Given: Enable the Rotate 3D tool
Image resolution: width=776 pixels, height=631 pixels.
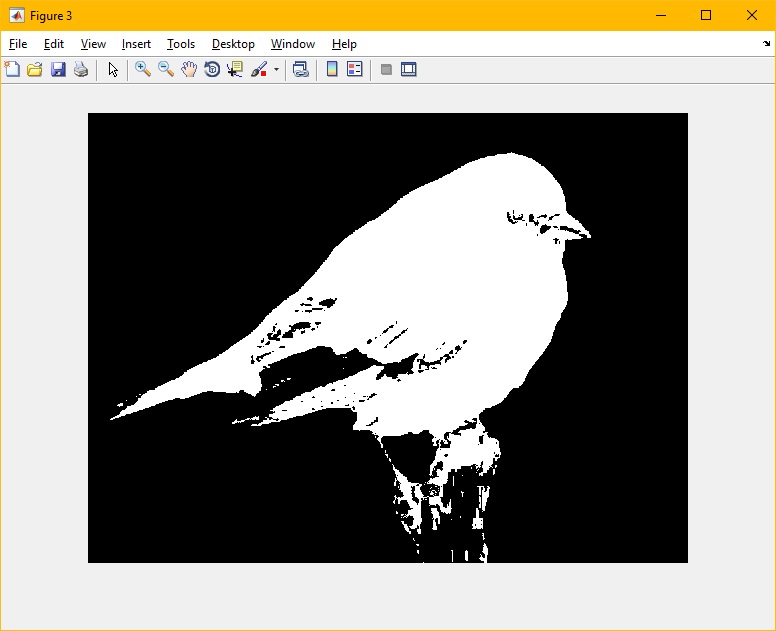Looking at the screenshot, I should (x=212, y=70).
